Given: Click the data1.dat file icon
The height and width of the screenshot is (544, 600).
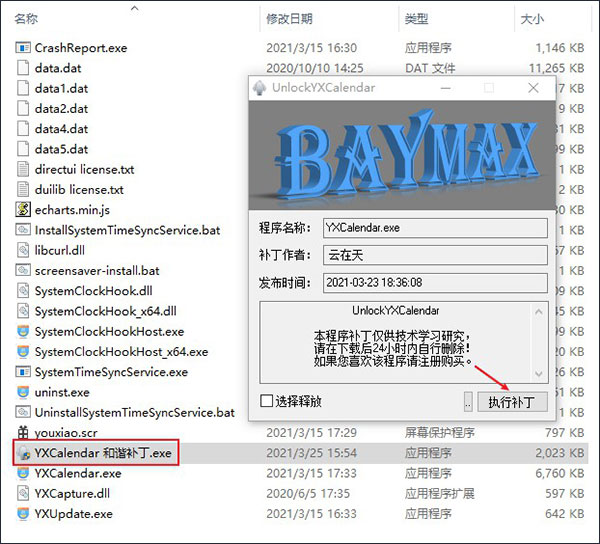Looking at the screenshot, I should (23, 88).
